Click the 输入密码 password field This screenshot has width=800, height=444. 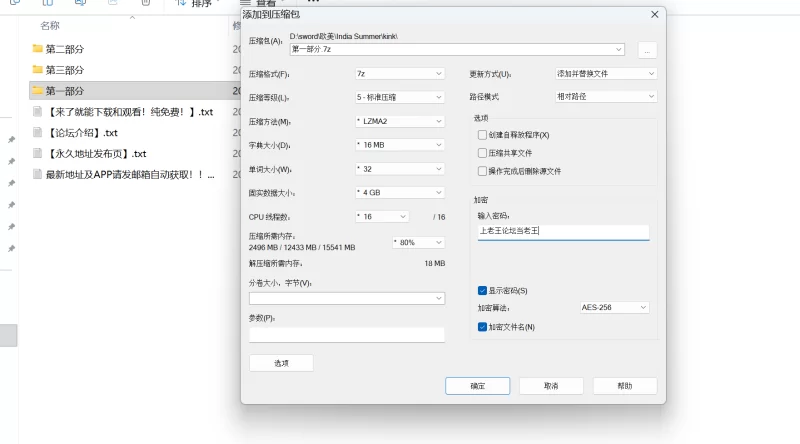coord(563,232)
